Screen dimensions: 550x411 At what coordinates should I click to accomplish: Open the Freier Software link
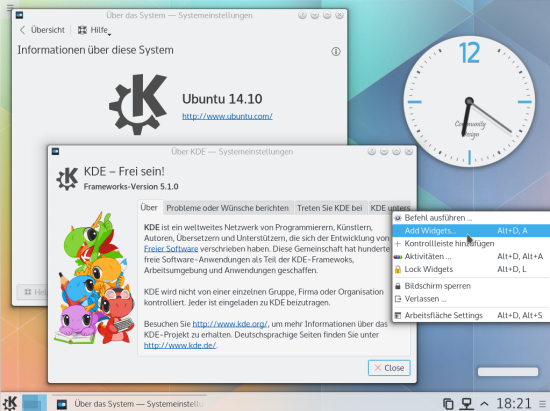(171, 249)
